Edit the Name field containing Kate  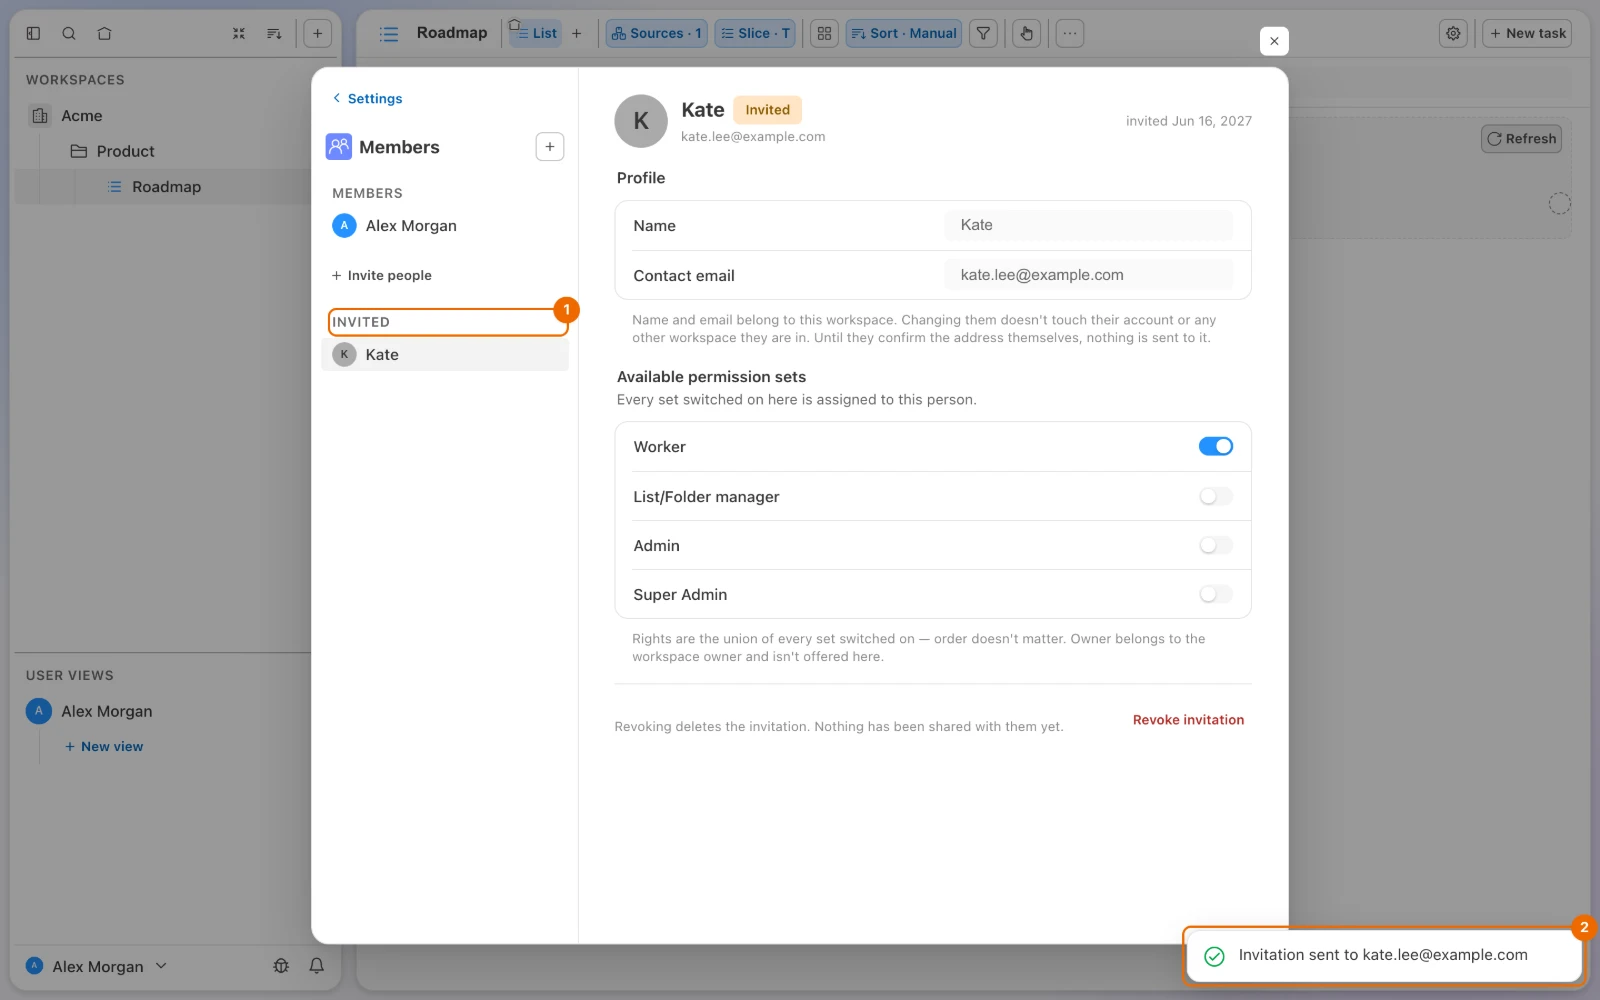(x=1088, y=225)
